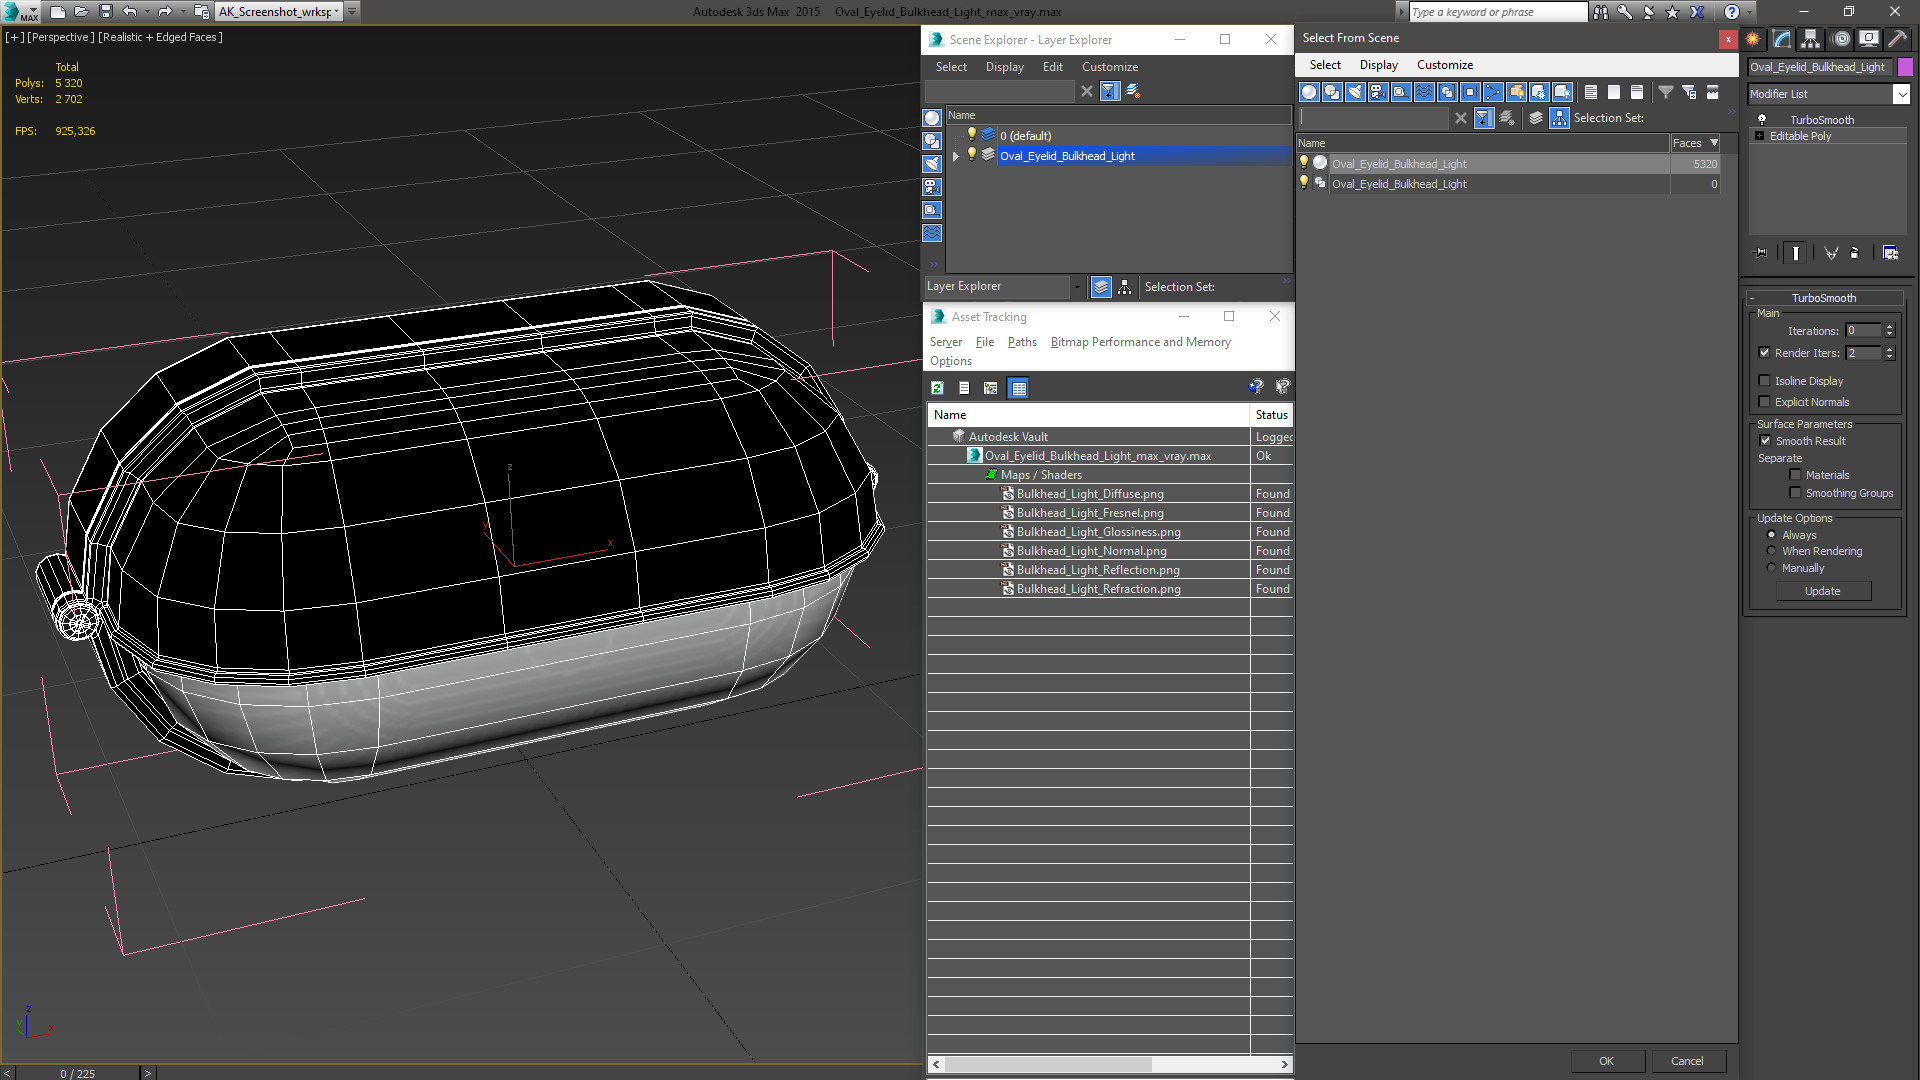Image resolution: width=1920 pixels, height=1080 pixels.
Task: Select the When Rendering radio button
Action: click(x=1771, y=551)
